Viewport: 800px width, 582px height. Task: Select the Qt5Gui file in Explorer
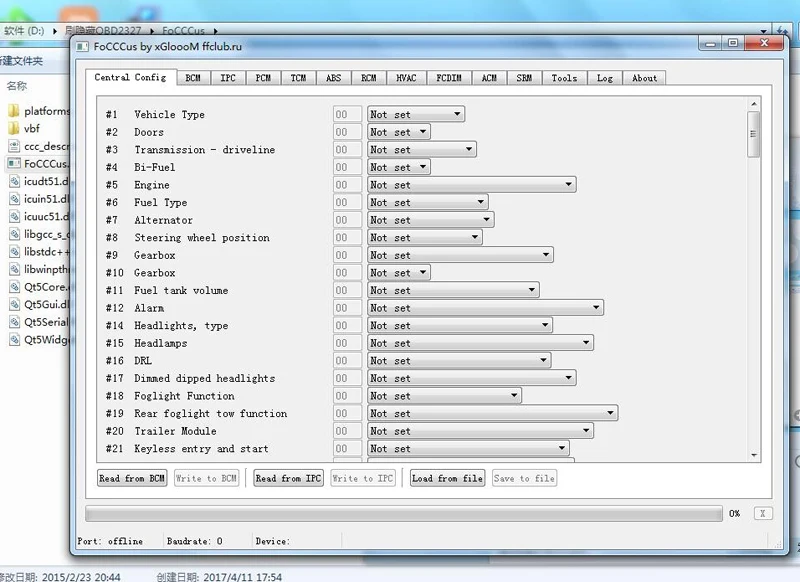[39, 305]
